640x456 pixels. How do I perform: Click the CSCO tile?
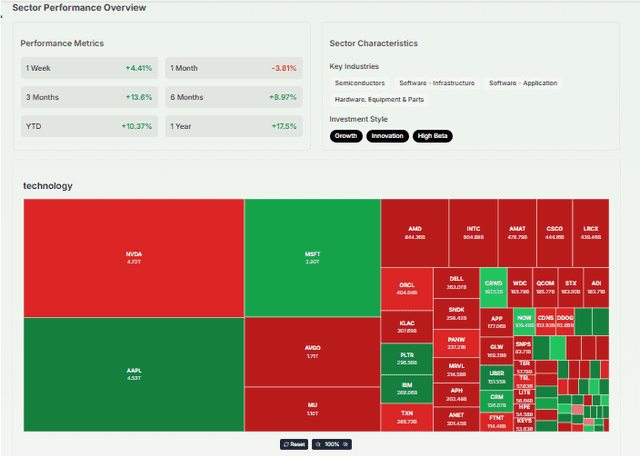tap(555, 233)
